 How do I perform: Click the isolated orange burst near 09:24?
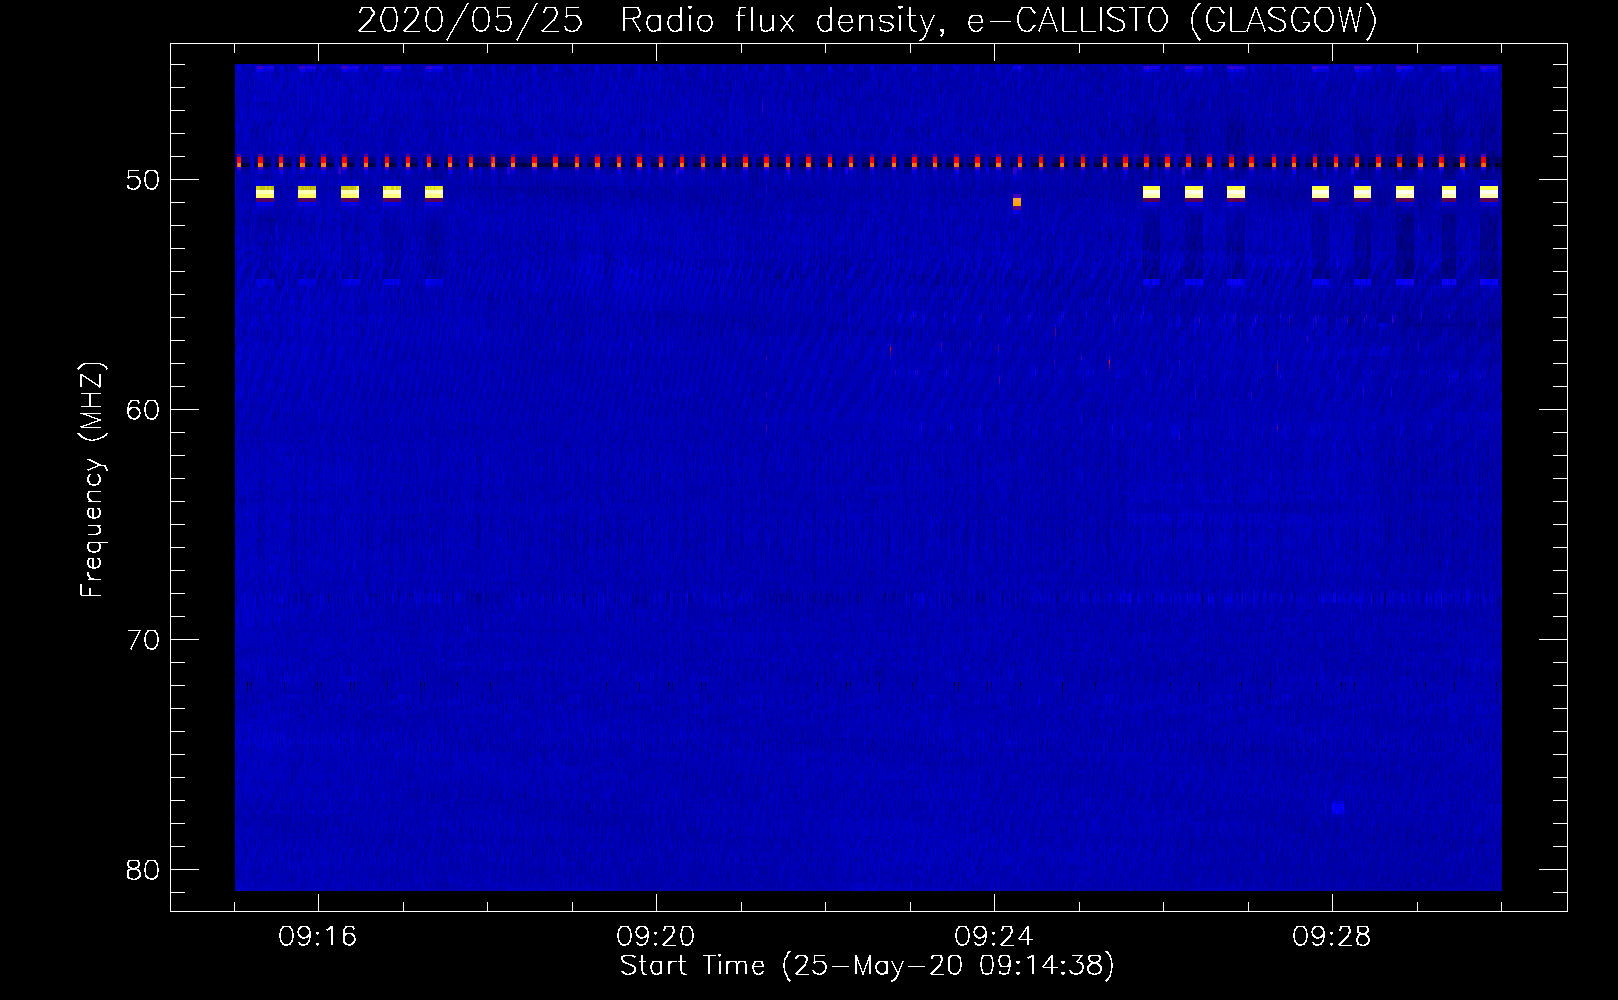coord(1017,202)
